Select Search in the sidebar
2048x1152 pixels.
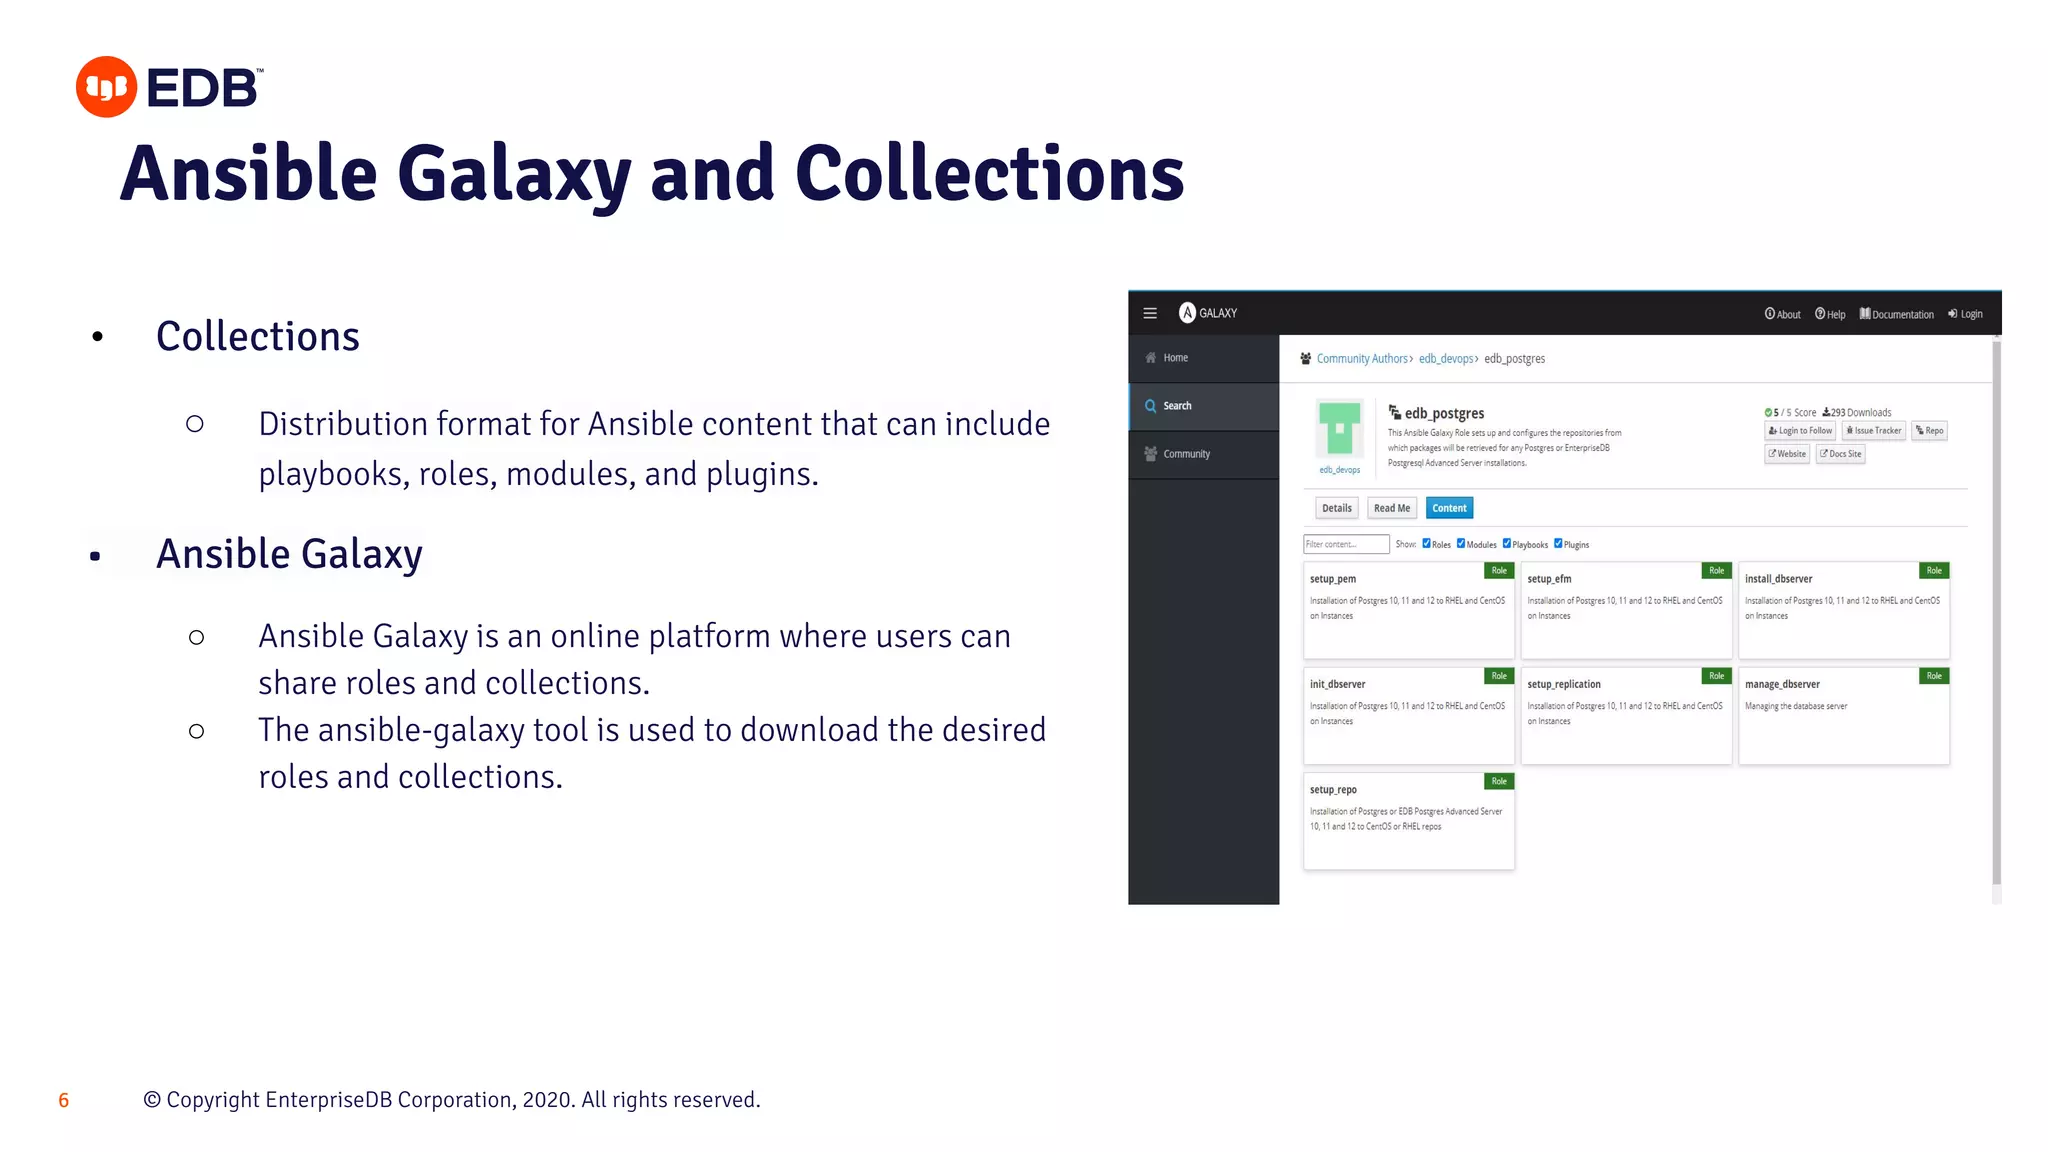[x=1204, y=406]
